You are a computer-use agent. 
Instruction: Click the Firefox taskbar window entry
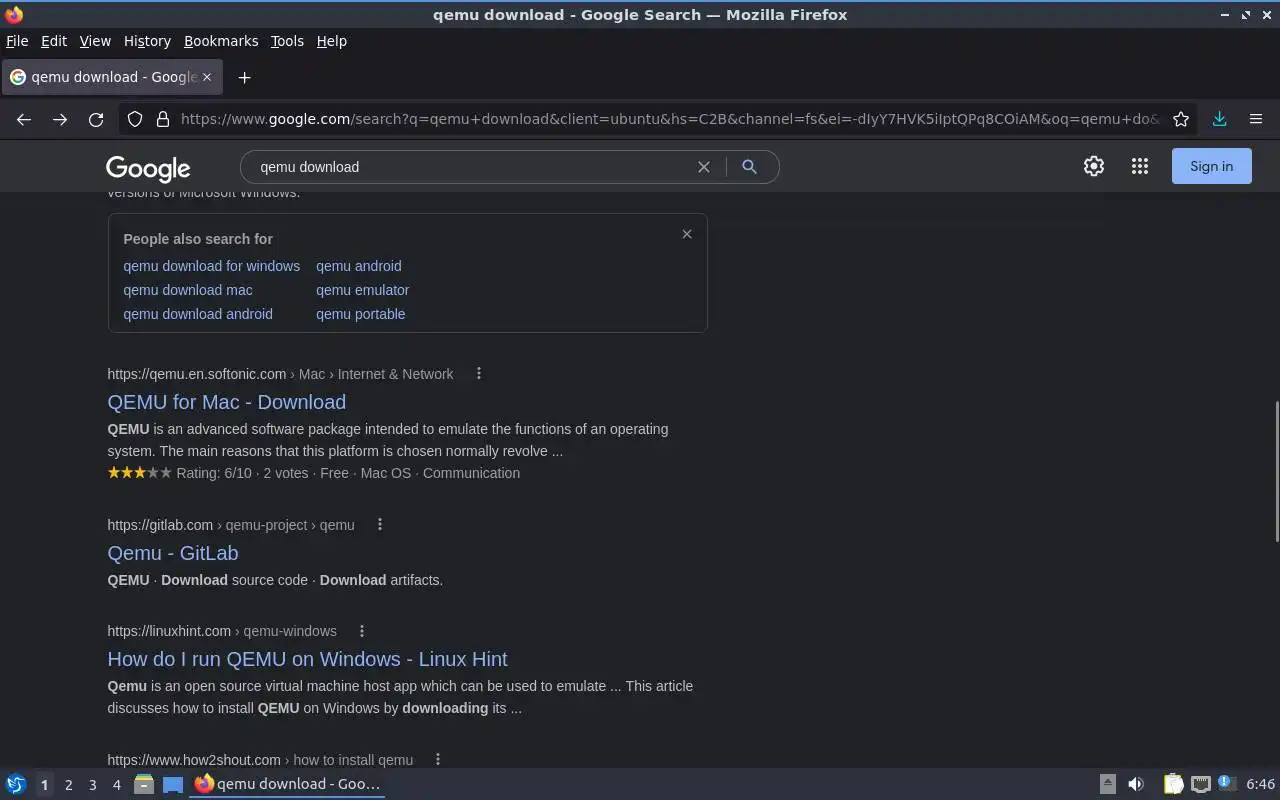click(288, 784)
